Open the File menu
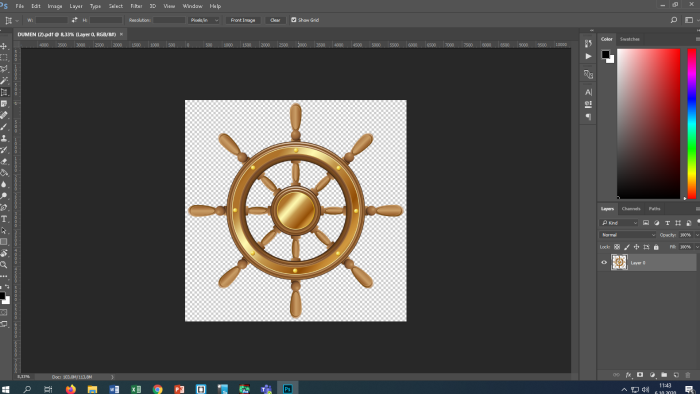 20,6
